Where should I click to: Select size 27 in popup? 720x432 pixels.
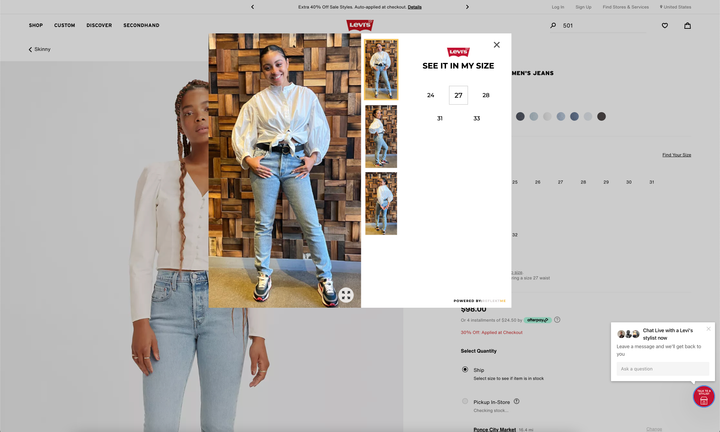click(458, 95)
